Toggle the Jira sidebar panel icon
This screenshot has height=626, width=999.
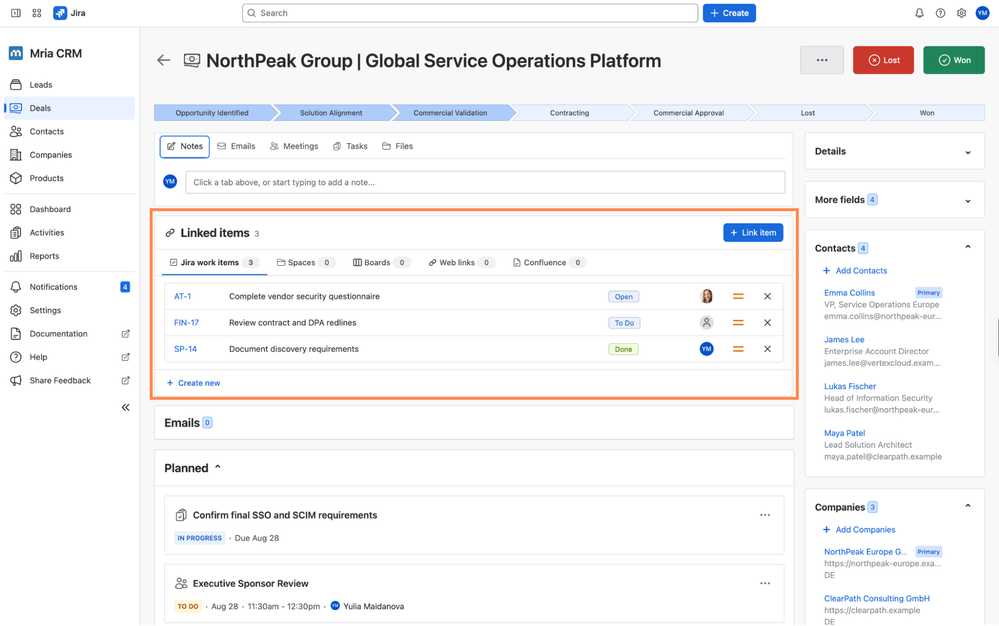pos(16,13)
